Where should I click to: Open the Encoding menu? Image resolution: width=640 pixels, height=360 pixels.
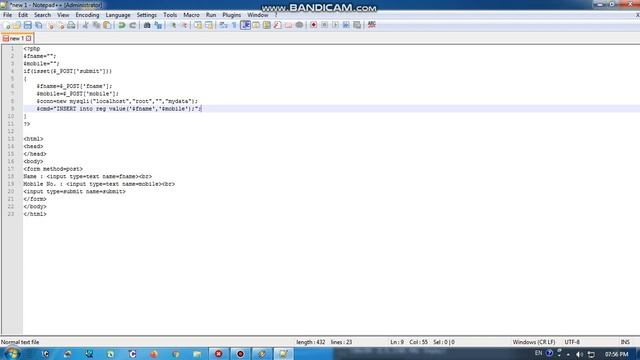(x=87, y=15)
